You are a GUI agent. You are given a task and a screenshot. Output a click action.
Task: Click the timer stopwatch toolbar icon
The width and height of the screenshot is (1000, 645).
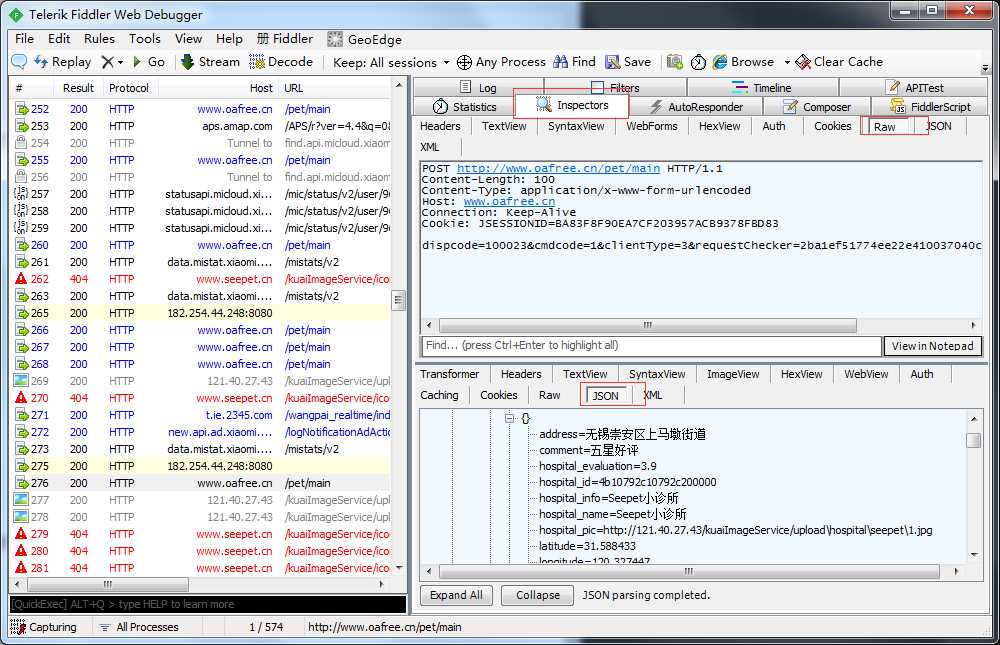coord(698,62)
